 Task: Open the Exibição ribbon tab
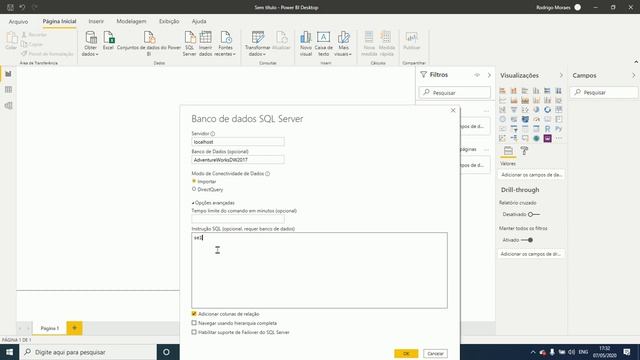(169, 21)
